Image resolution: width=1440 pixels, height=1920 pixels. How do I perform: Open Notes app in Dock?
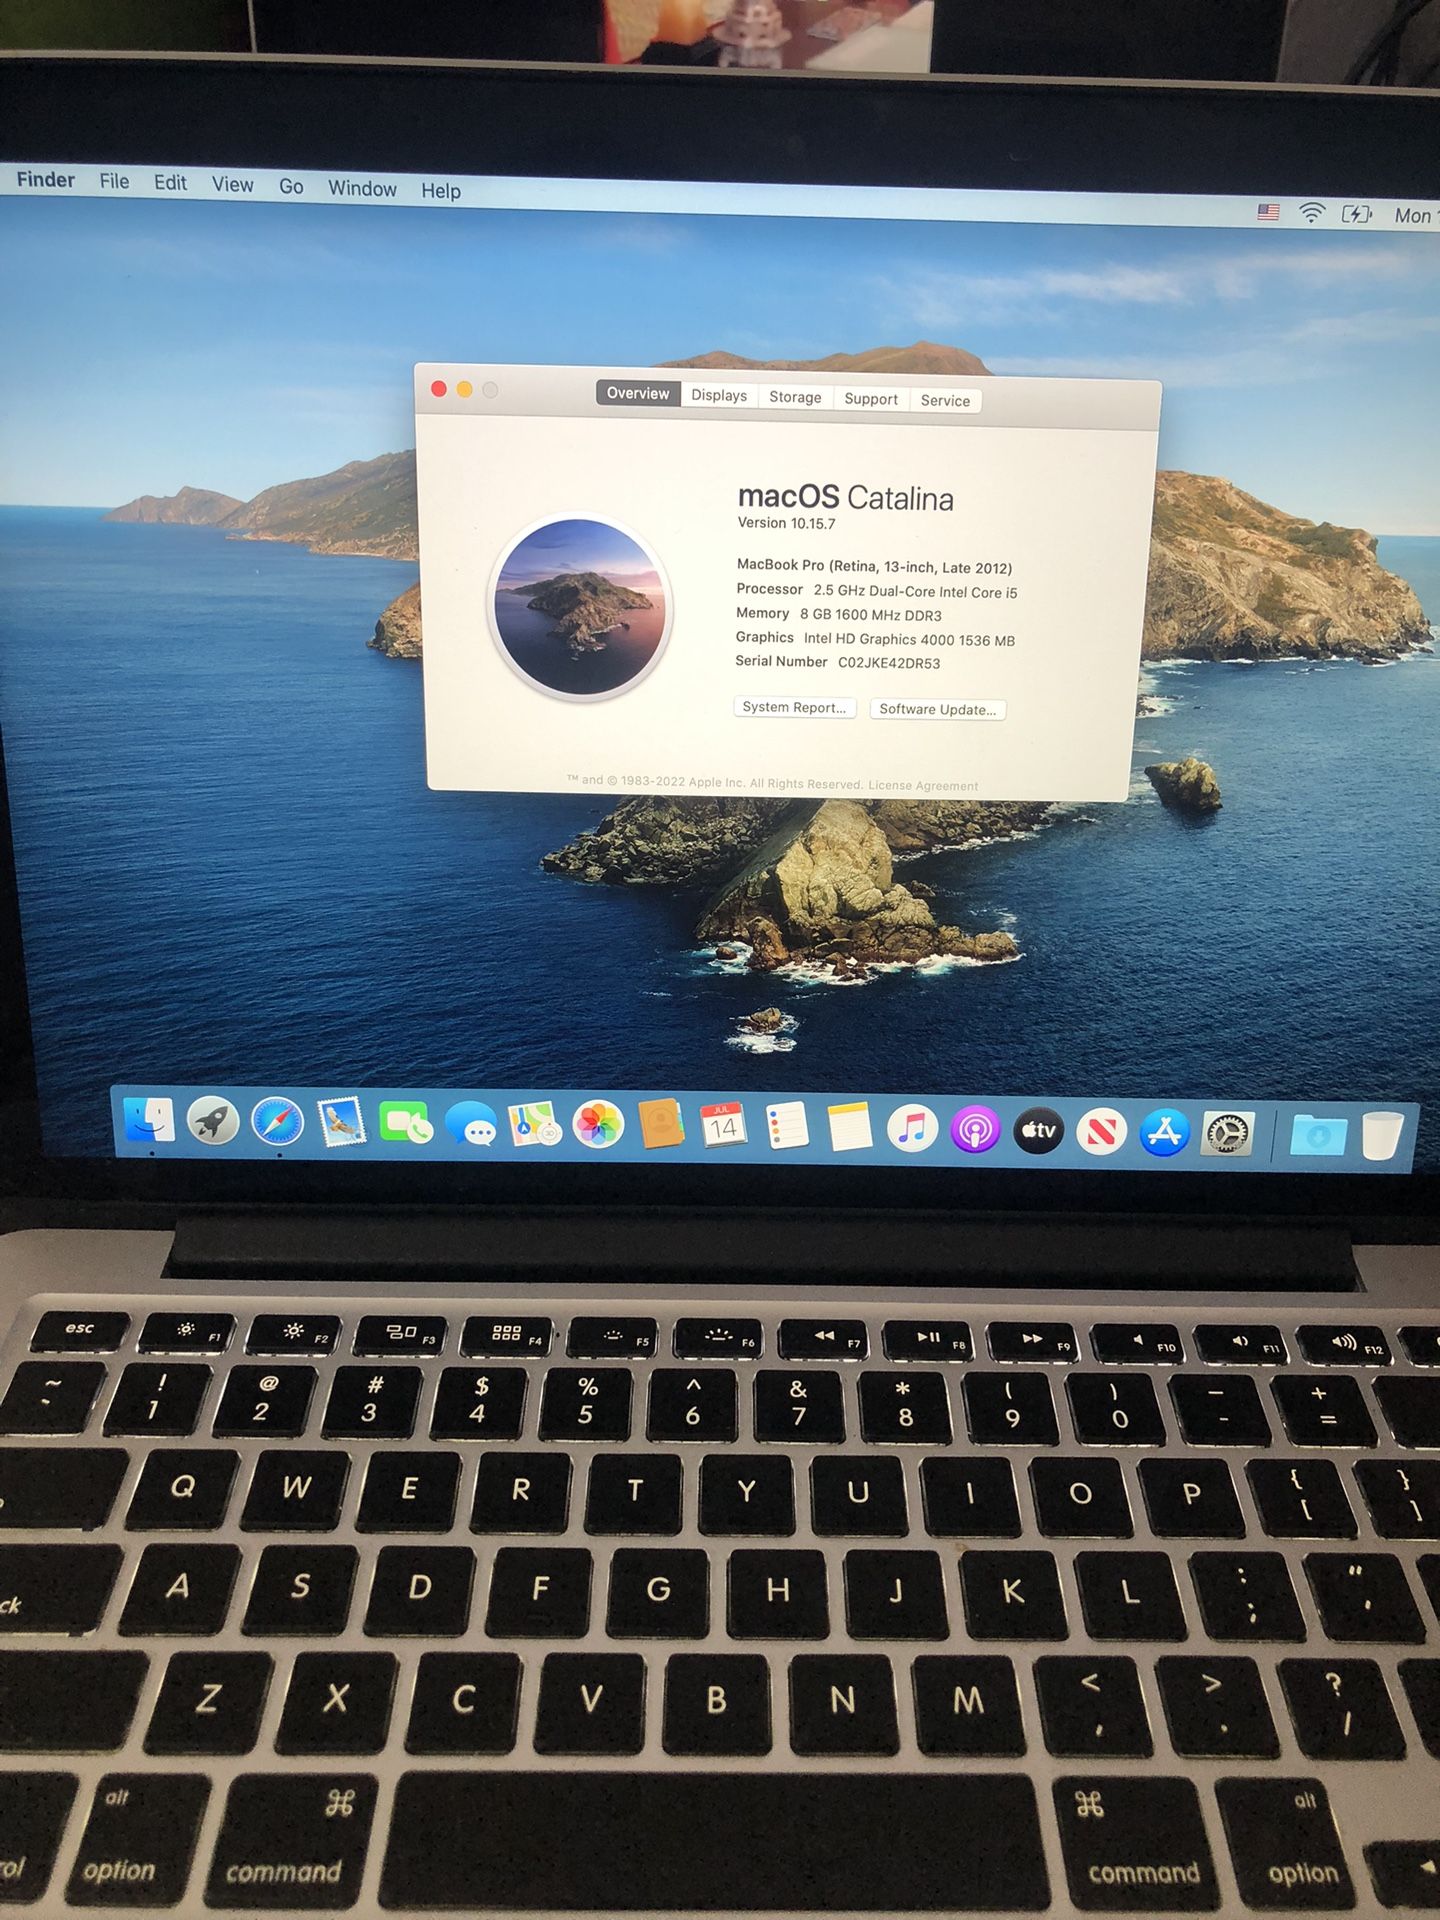(850, 1128)
